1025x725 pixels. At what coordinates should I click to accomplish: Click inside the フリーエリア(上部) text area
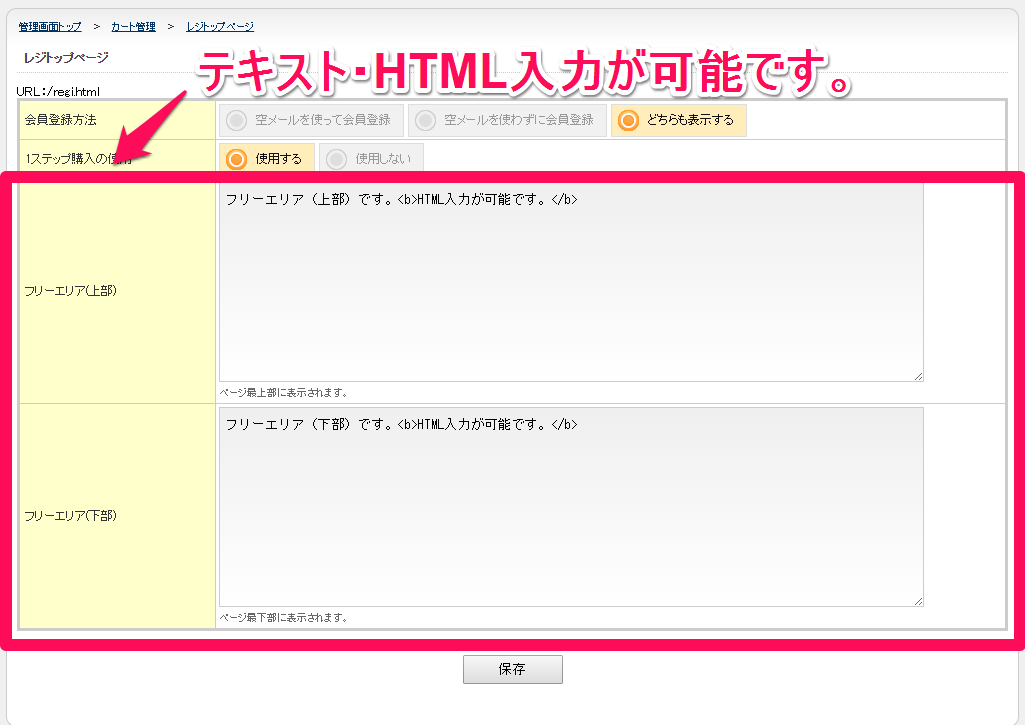tap(570, 290)
